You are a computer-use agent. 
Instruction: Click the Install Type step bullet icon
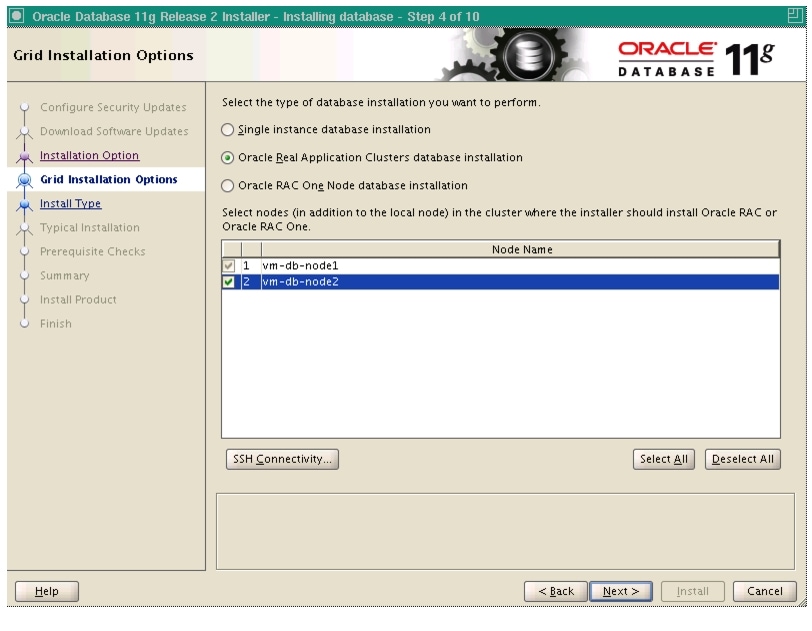pyautogui.click(x=24, y=204)
